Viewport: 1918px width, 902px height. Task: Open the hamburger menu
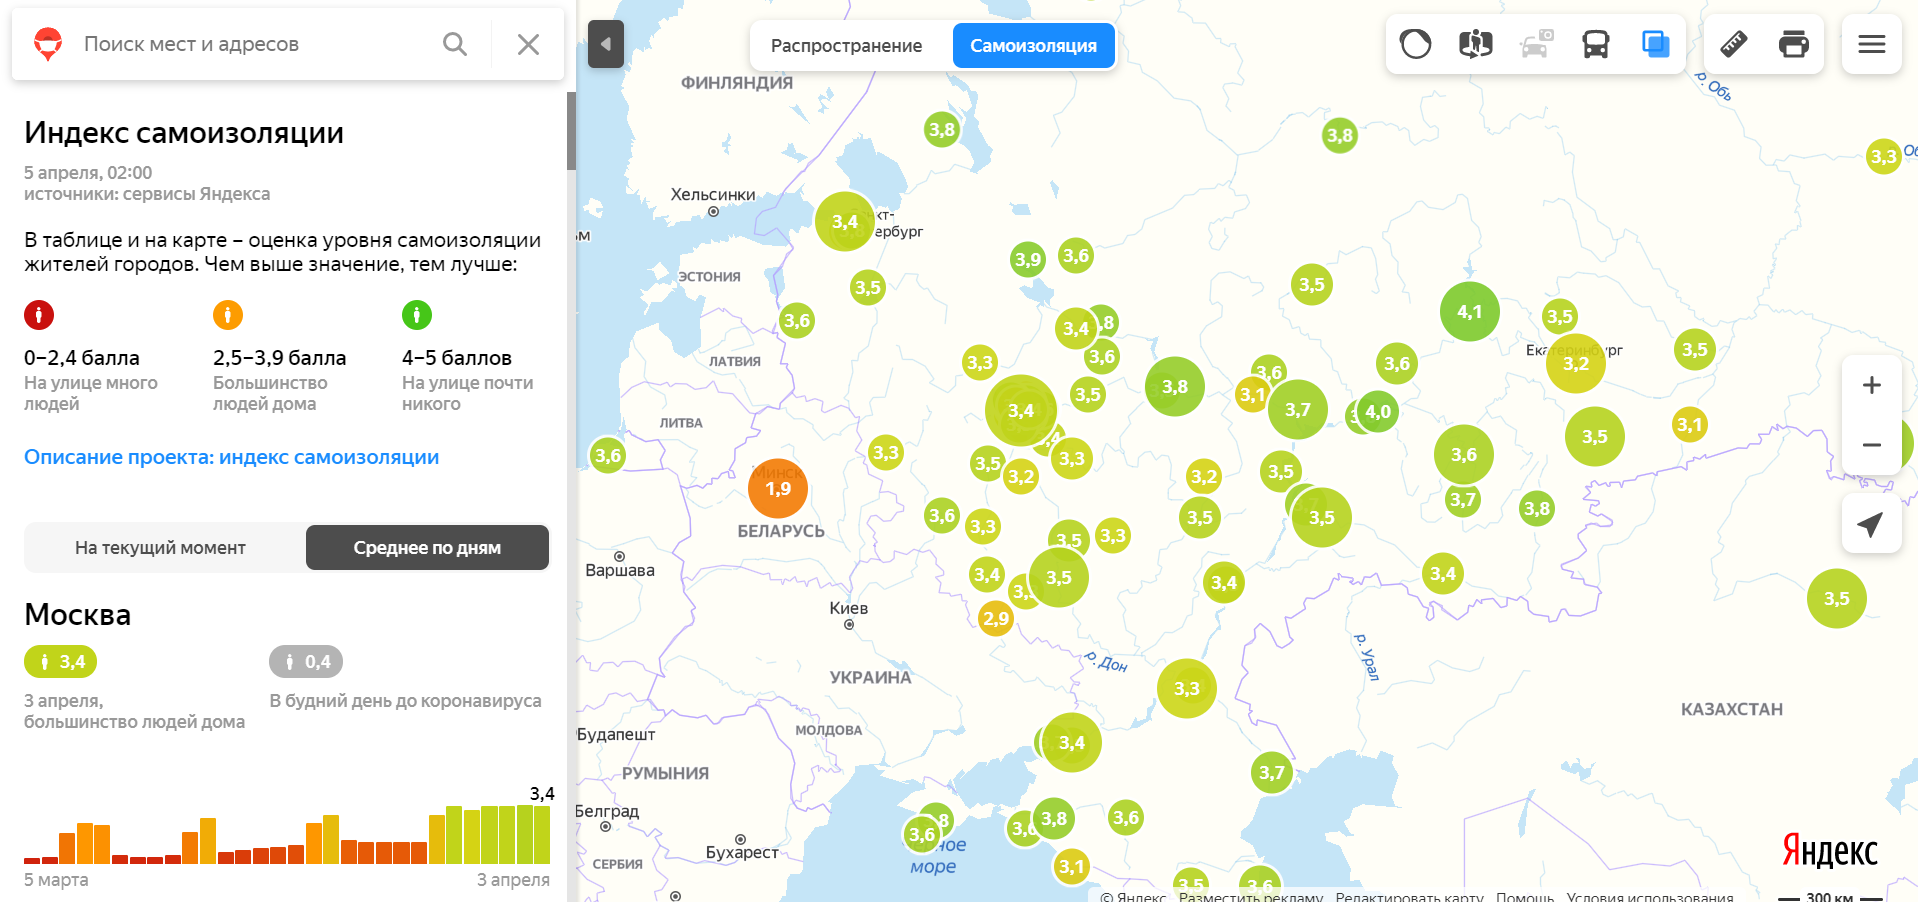click(1871, 44)
